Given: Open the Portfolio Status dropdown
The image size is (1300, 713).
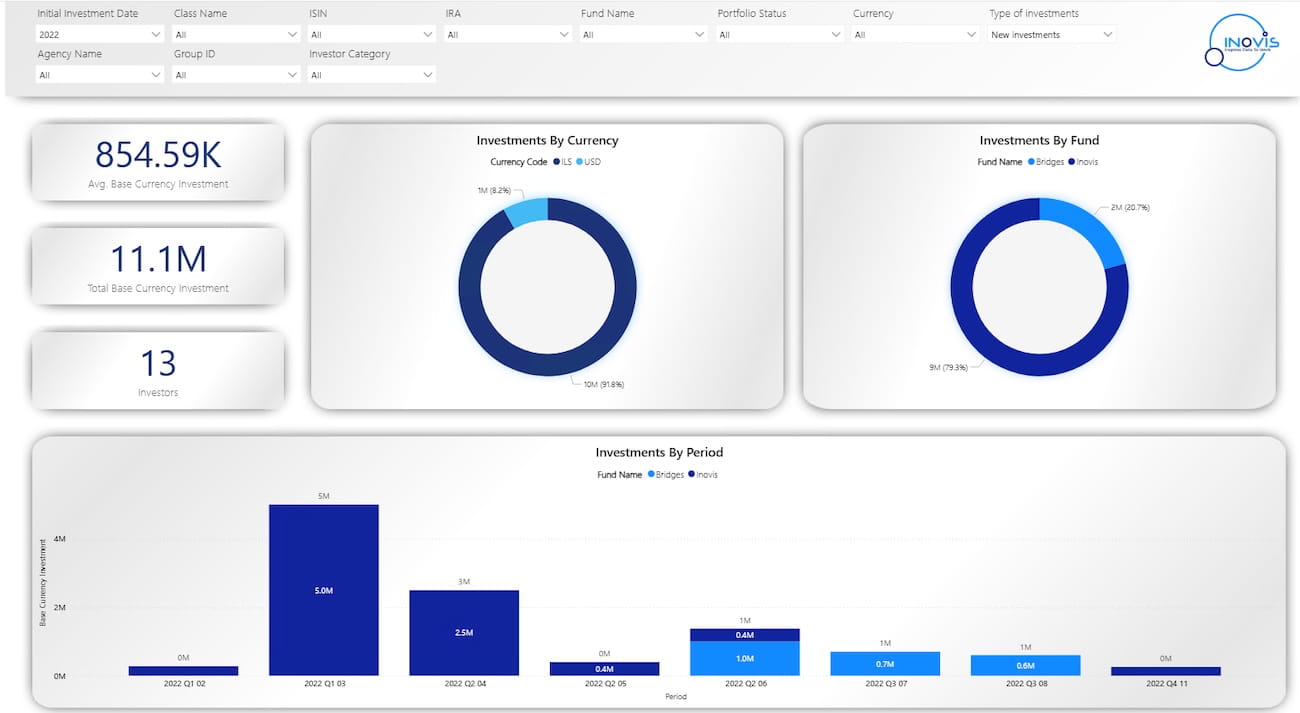Looking at the screenshot, I should tap(779, 35).
